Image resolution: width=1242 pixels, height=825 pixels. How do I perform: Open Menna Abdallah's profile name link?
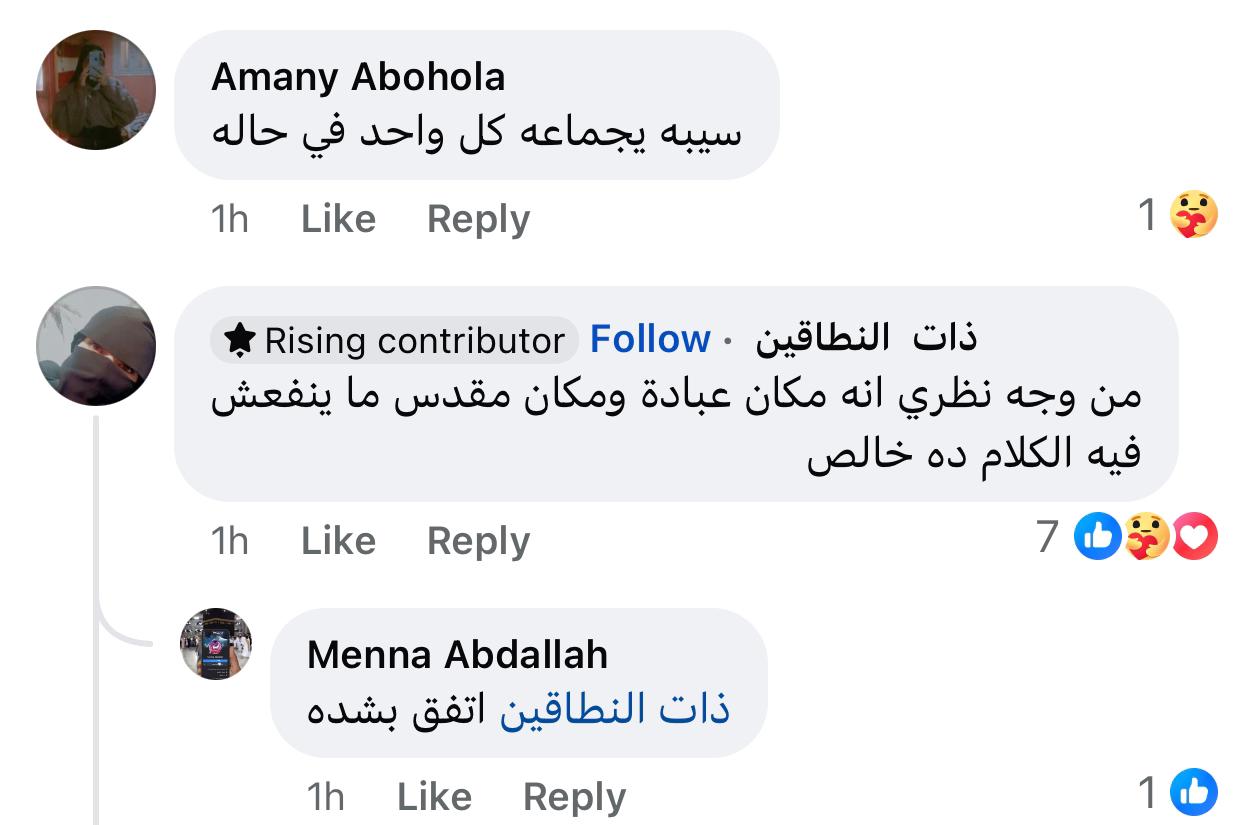click(x=457, y=655)
